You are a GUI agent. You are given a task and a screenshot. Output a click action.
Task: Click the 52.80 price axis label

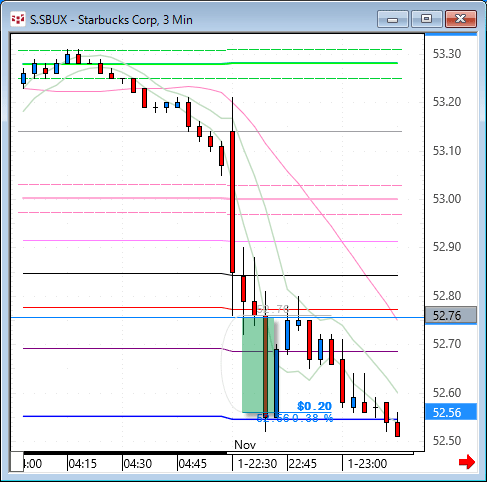447,296
